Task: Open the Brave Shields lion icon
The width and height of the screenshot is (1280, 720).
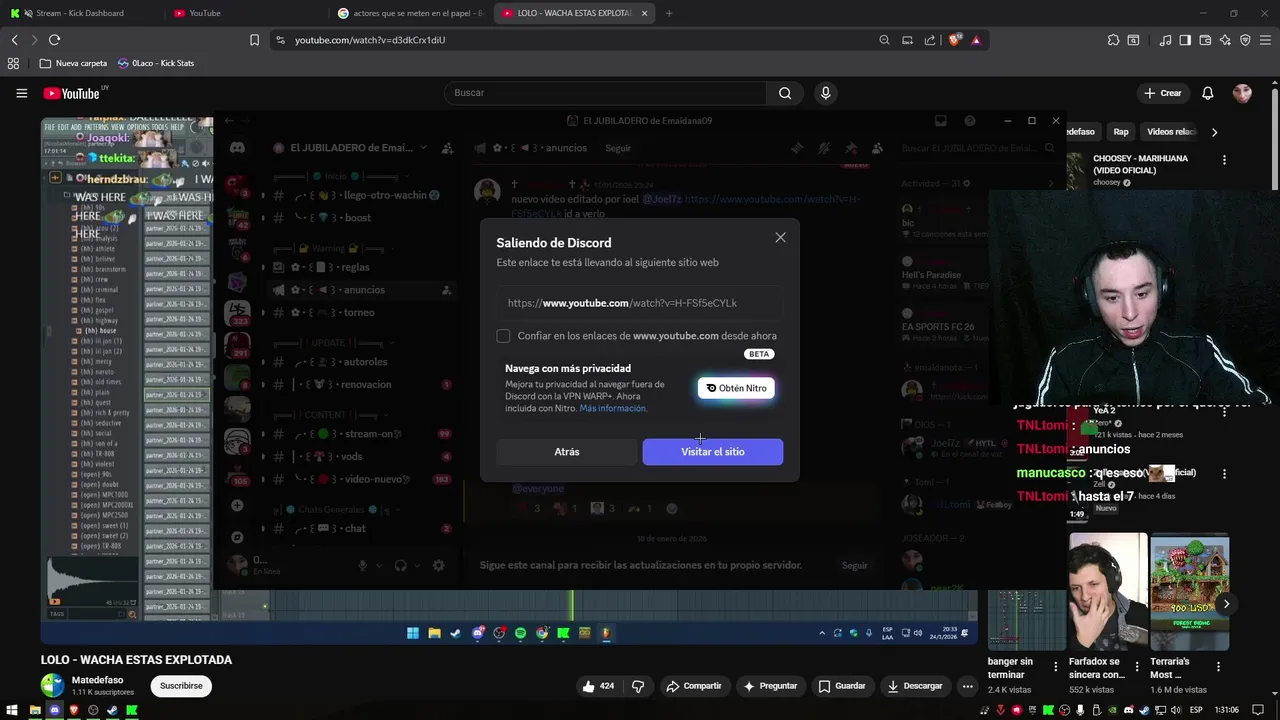Action: (955, 40)
